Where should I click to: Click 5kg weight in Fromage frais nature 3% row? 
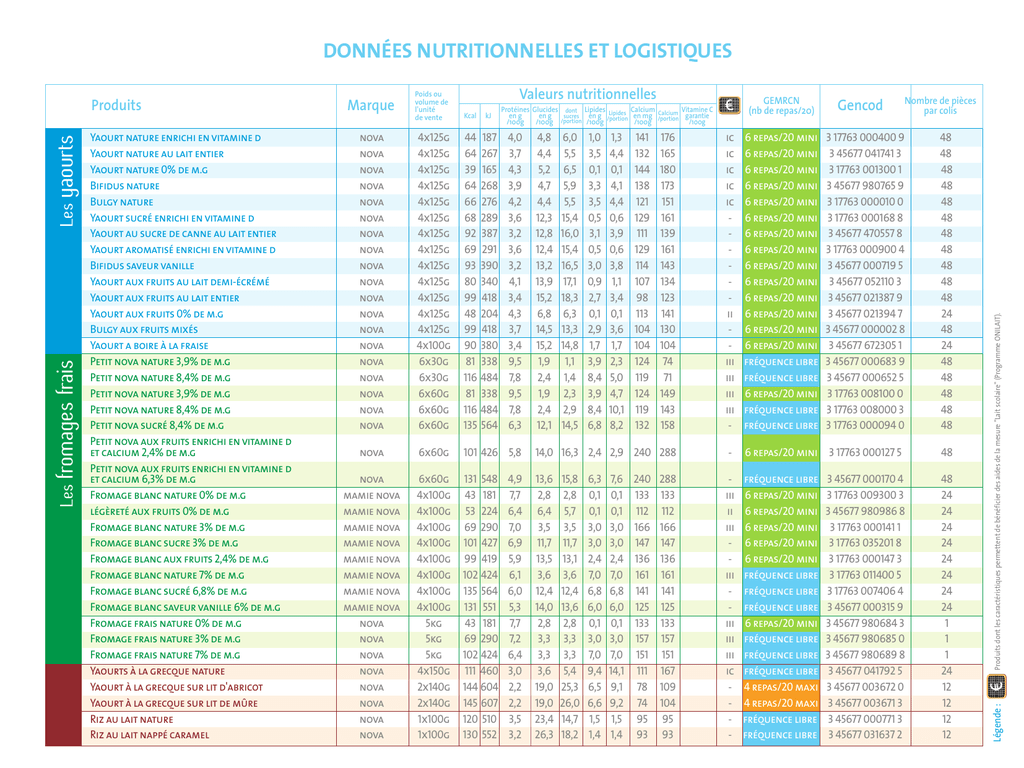click(x=434, y=639)
